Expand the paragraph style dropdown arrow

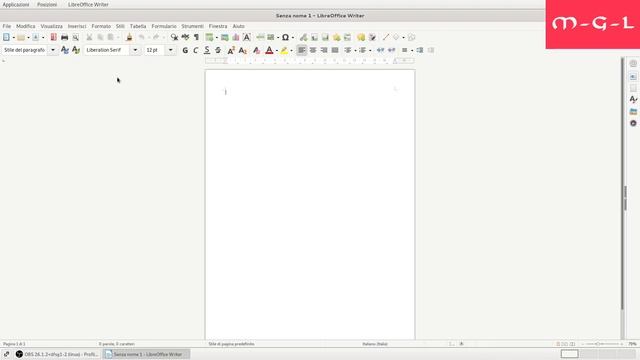[x=53, y=50]
